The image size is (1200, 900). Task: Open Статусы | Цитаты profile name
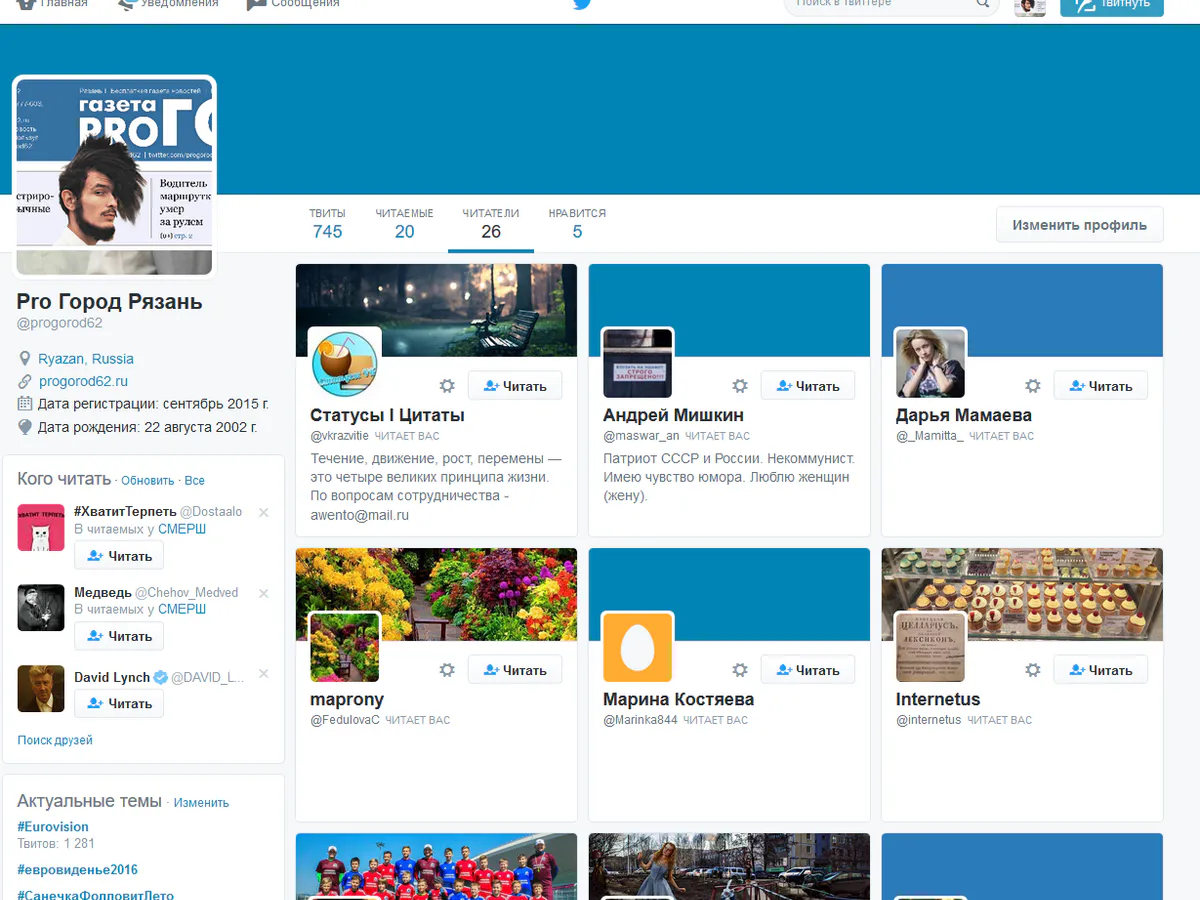[387, 415]
